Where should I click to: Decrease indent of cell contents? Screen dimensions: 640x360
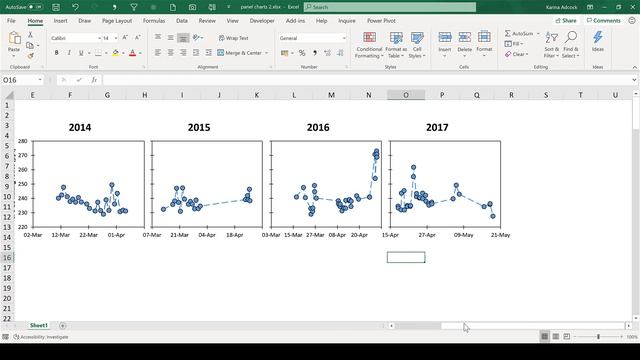coord(196,53)
